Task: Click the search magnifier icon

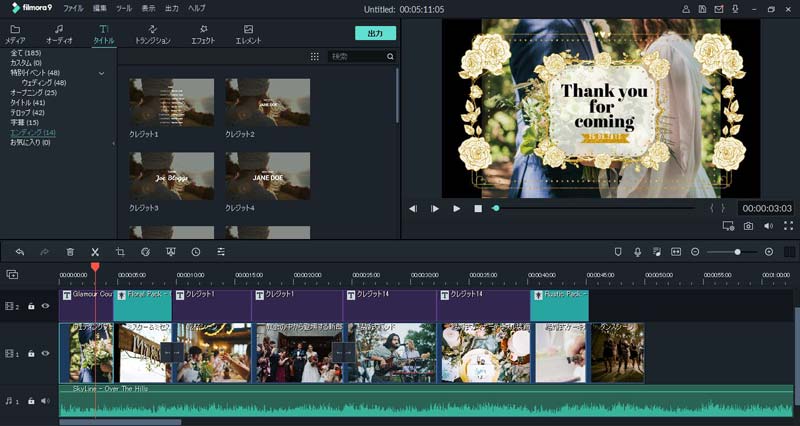Action: tap(390, 57)
